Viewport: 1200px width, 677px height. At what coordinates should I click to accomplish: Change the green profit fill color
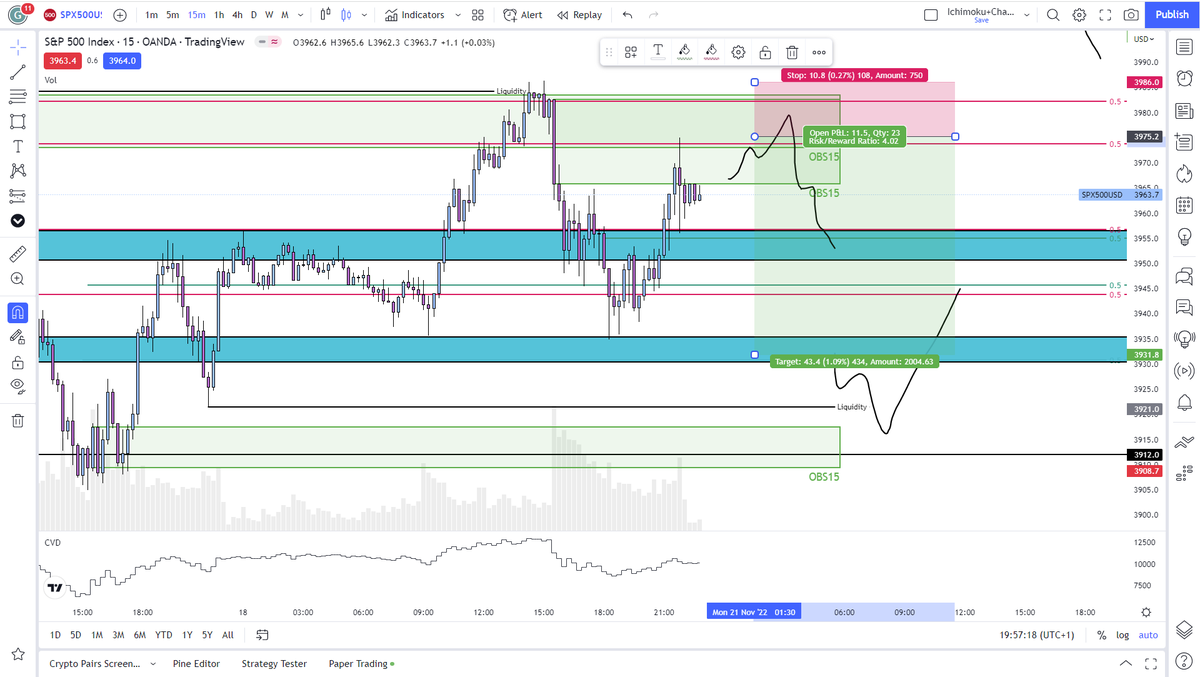(685, 52)
